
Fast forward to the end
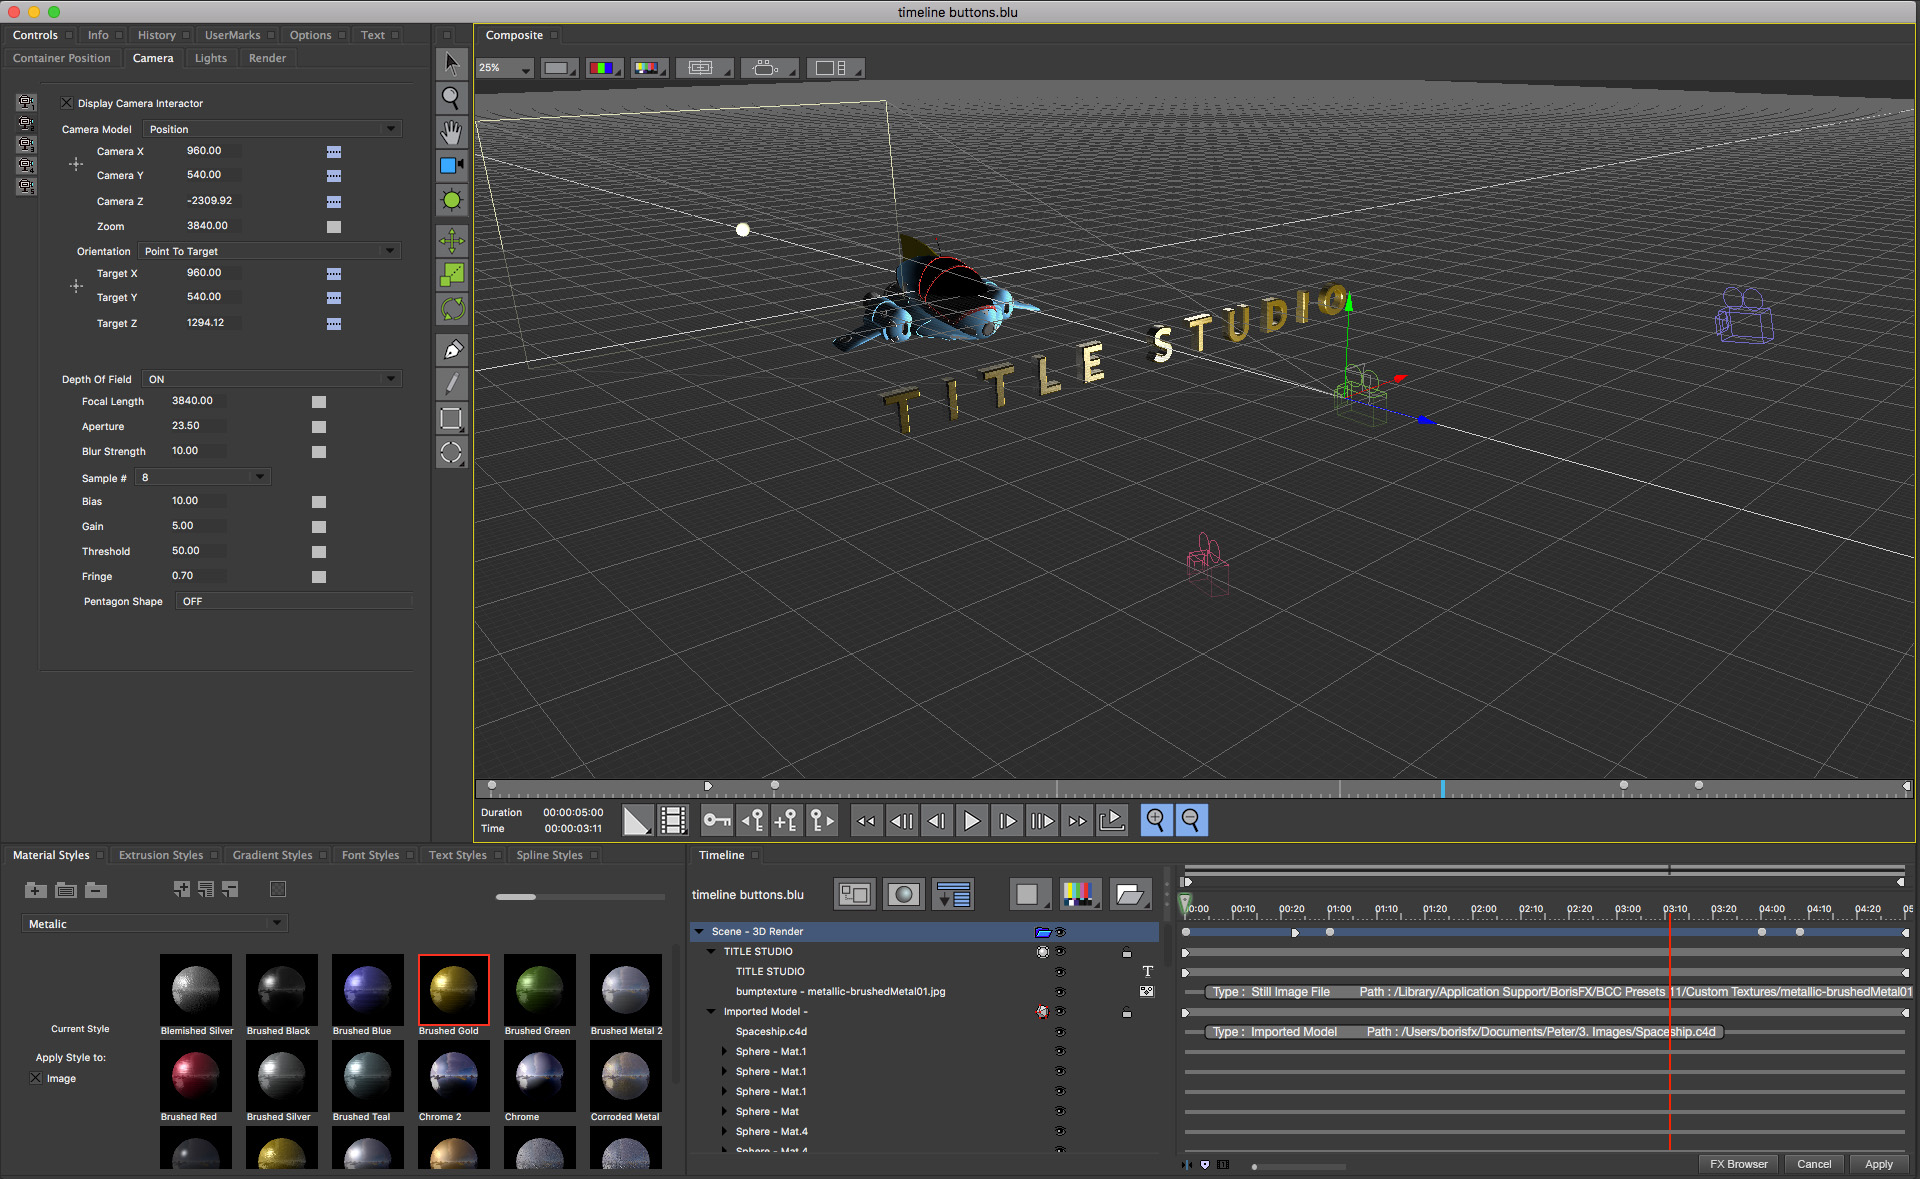[x=1076, y=821]
